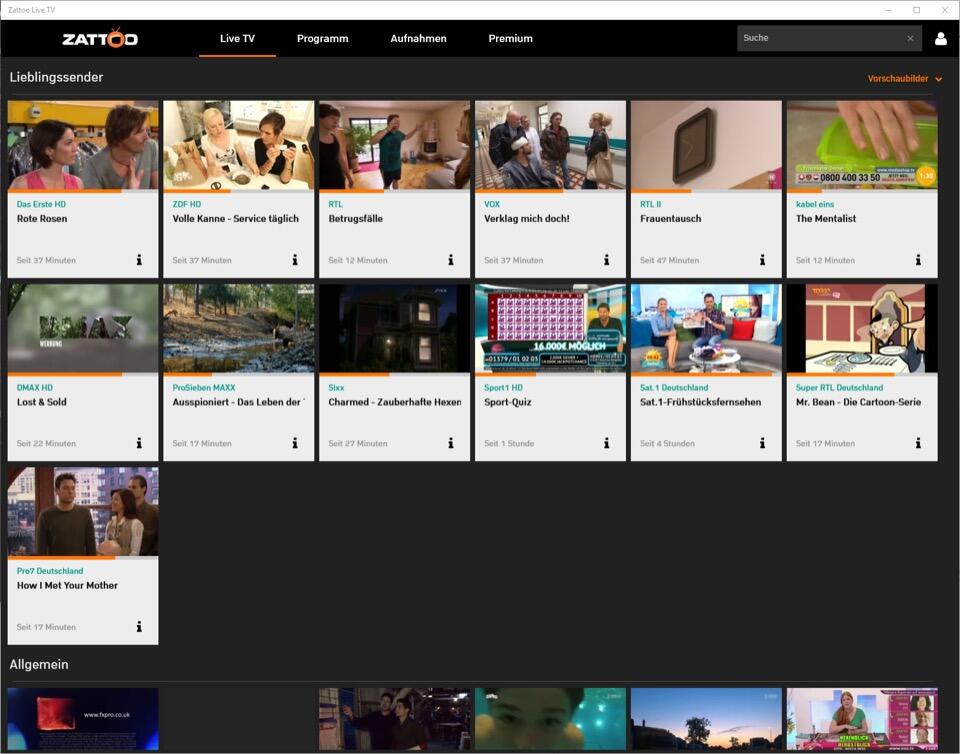The width and height of the screenshot is (960, 754).
Task: Open the Aufnahmen tab
Action: pos(419,39)
